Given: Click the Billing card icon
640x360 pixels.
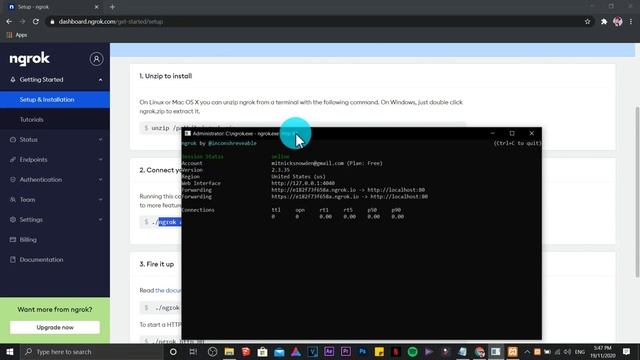Looking at the screenshot, I should coord(13,240).
